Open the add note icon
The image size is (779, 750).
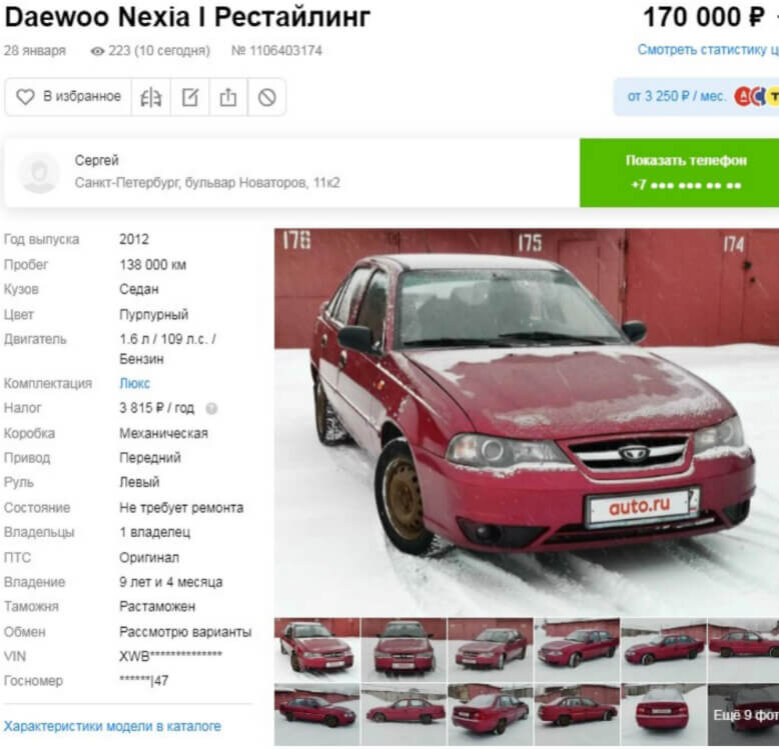pos(190,97)
